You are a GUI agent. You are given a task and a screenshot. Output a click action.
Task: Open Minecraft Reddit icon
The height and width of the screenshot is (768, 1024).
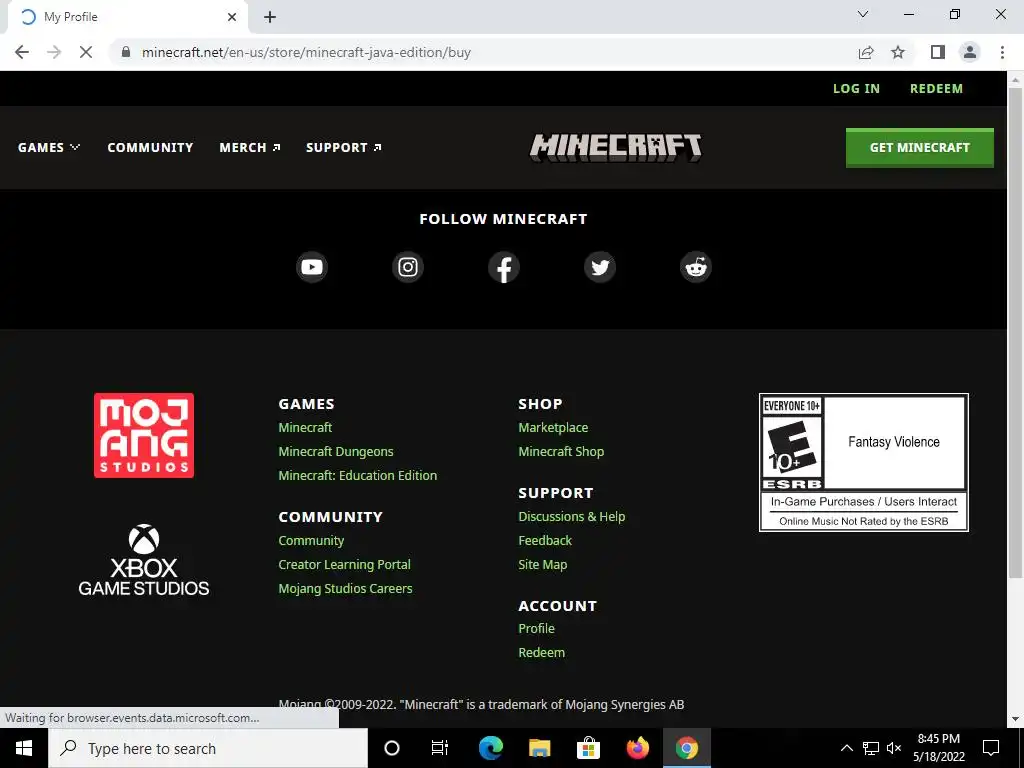coord(696,267)
